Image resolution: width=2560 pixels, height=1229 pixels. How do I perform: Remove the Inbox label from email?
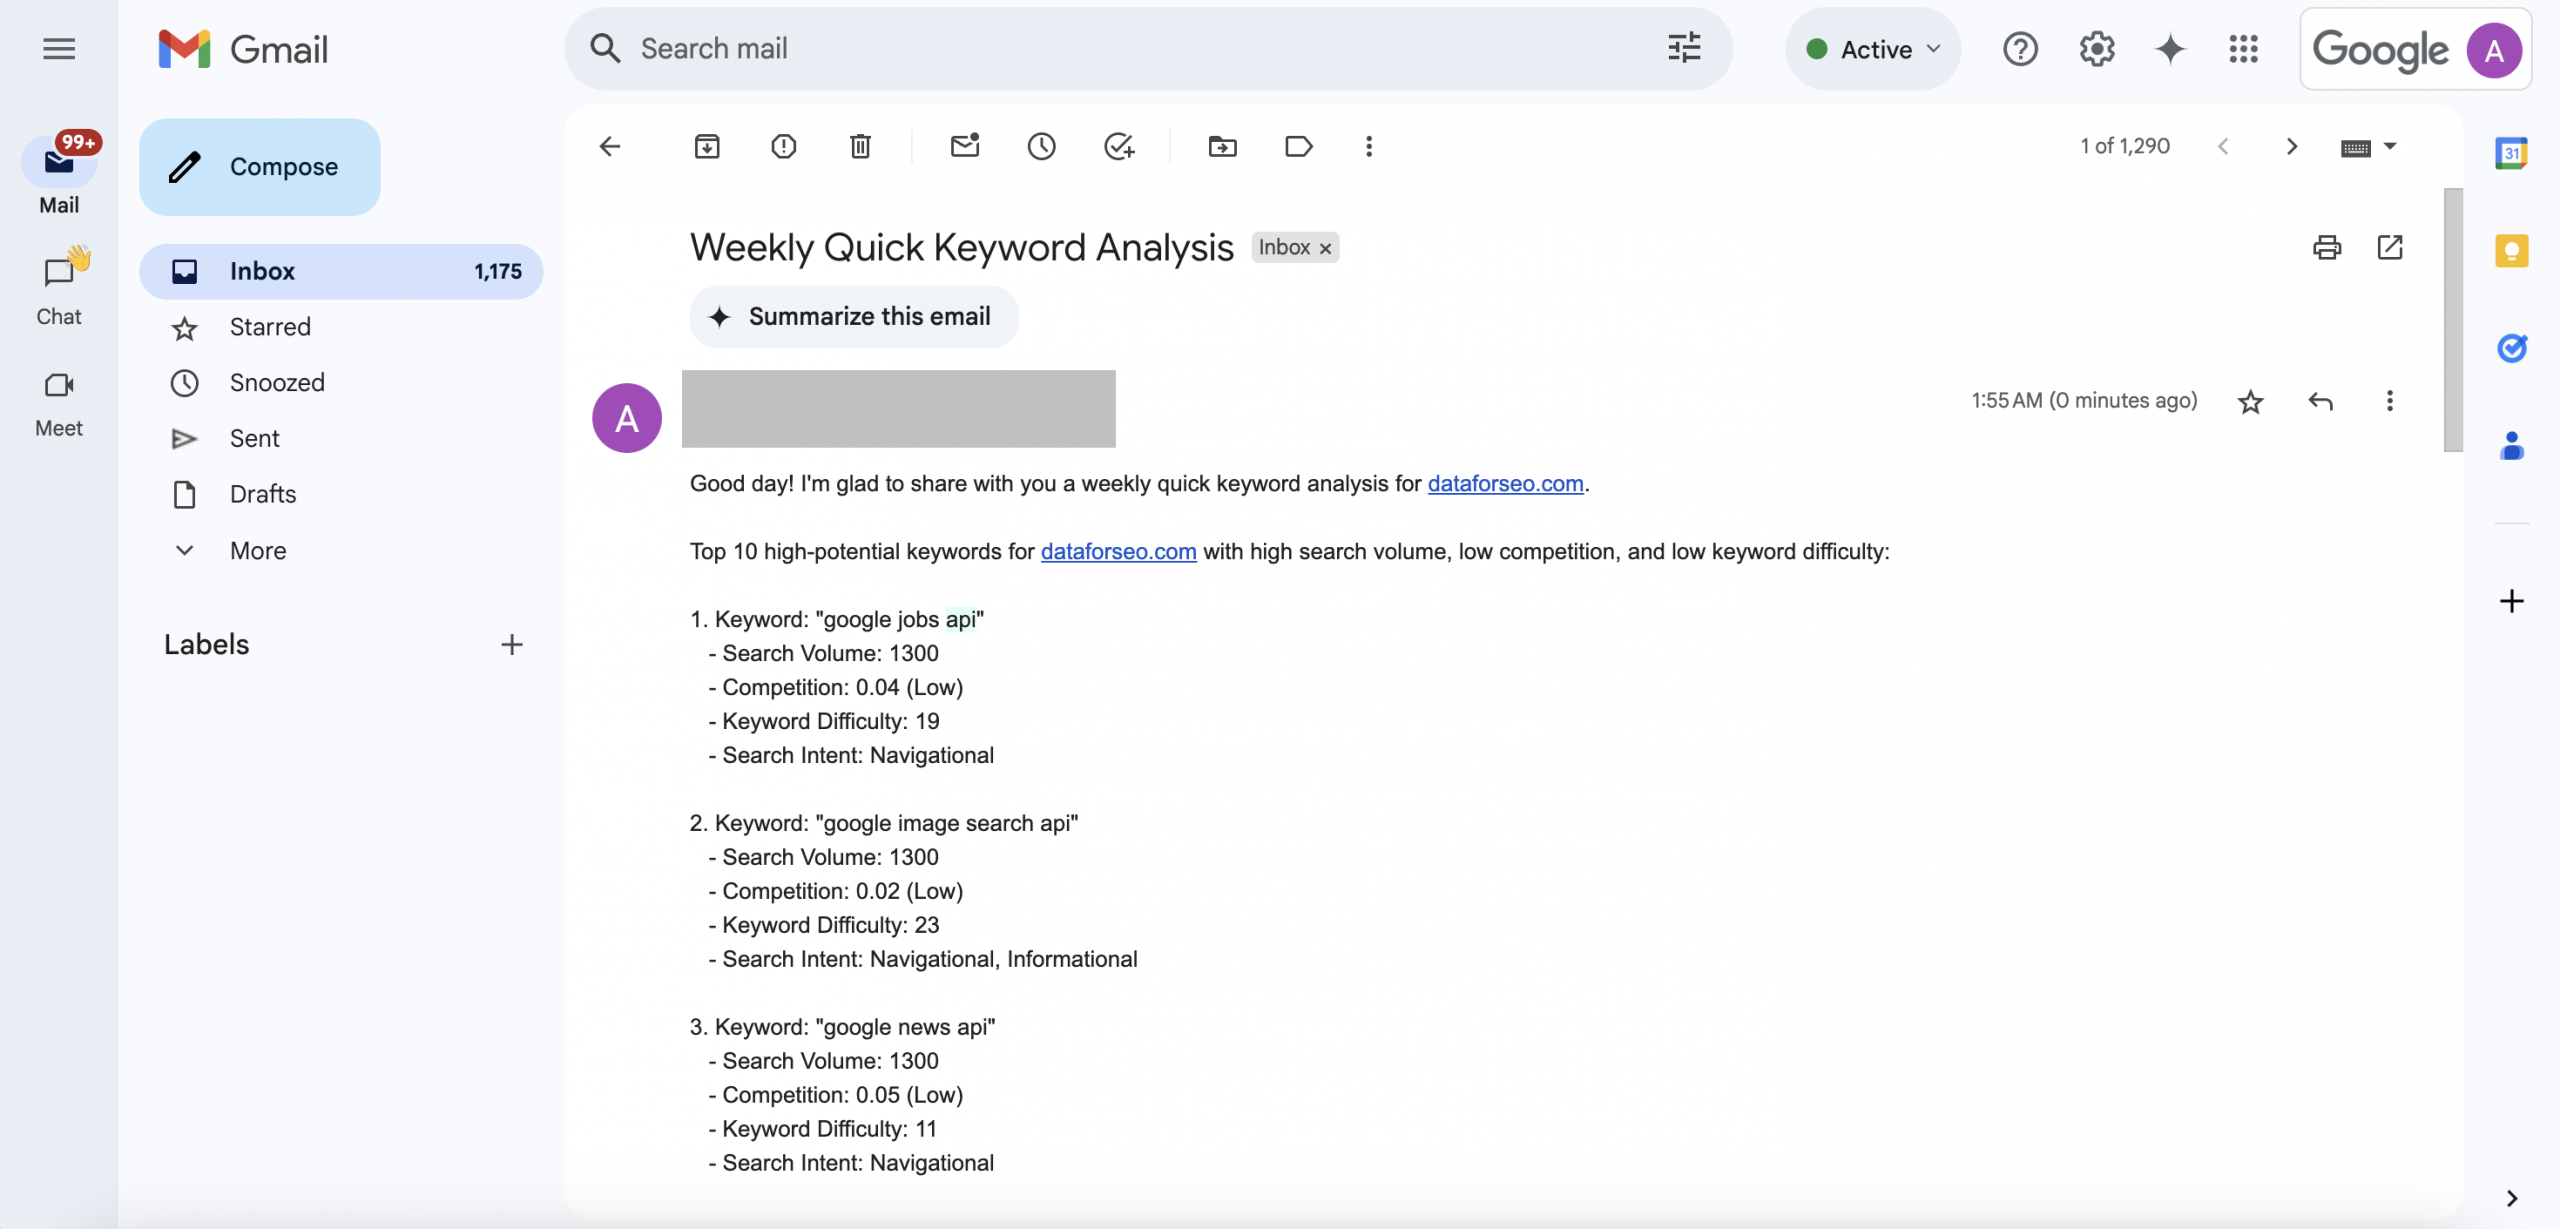(x=1325, y=248)
